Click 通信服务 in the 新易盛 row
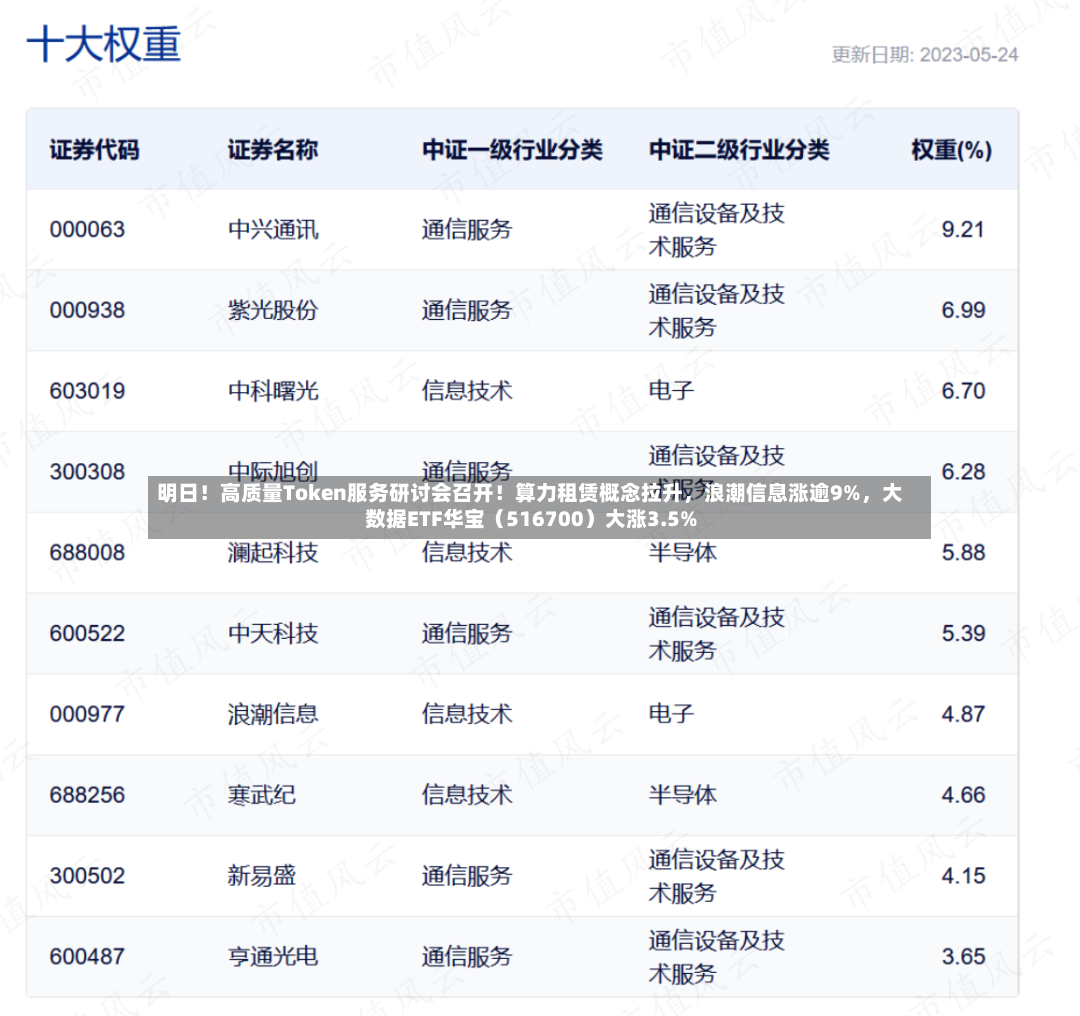 (467, 875)
